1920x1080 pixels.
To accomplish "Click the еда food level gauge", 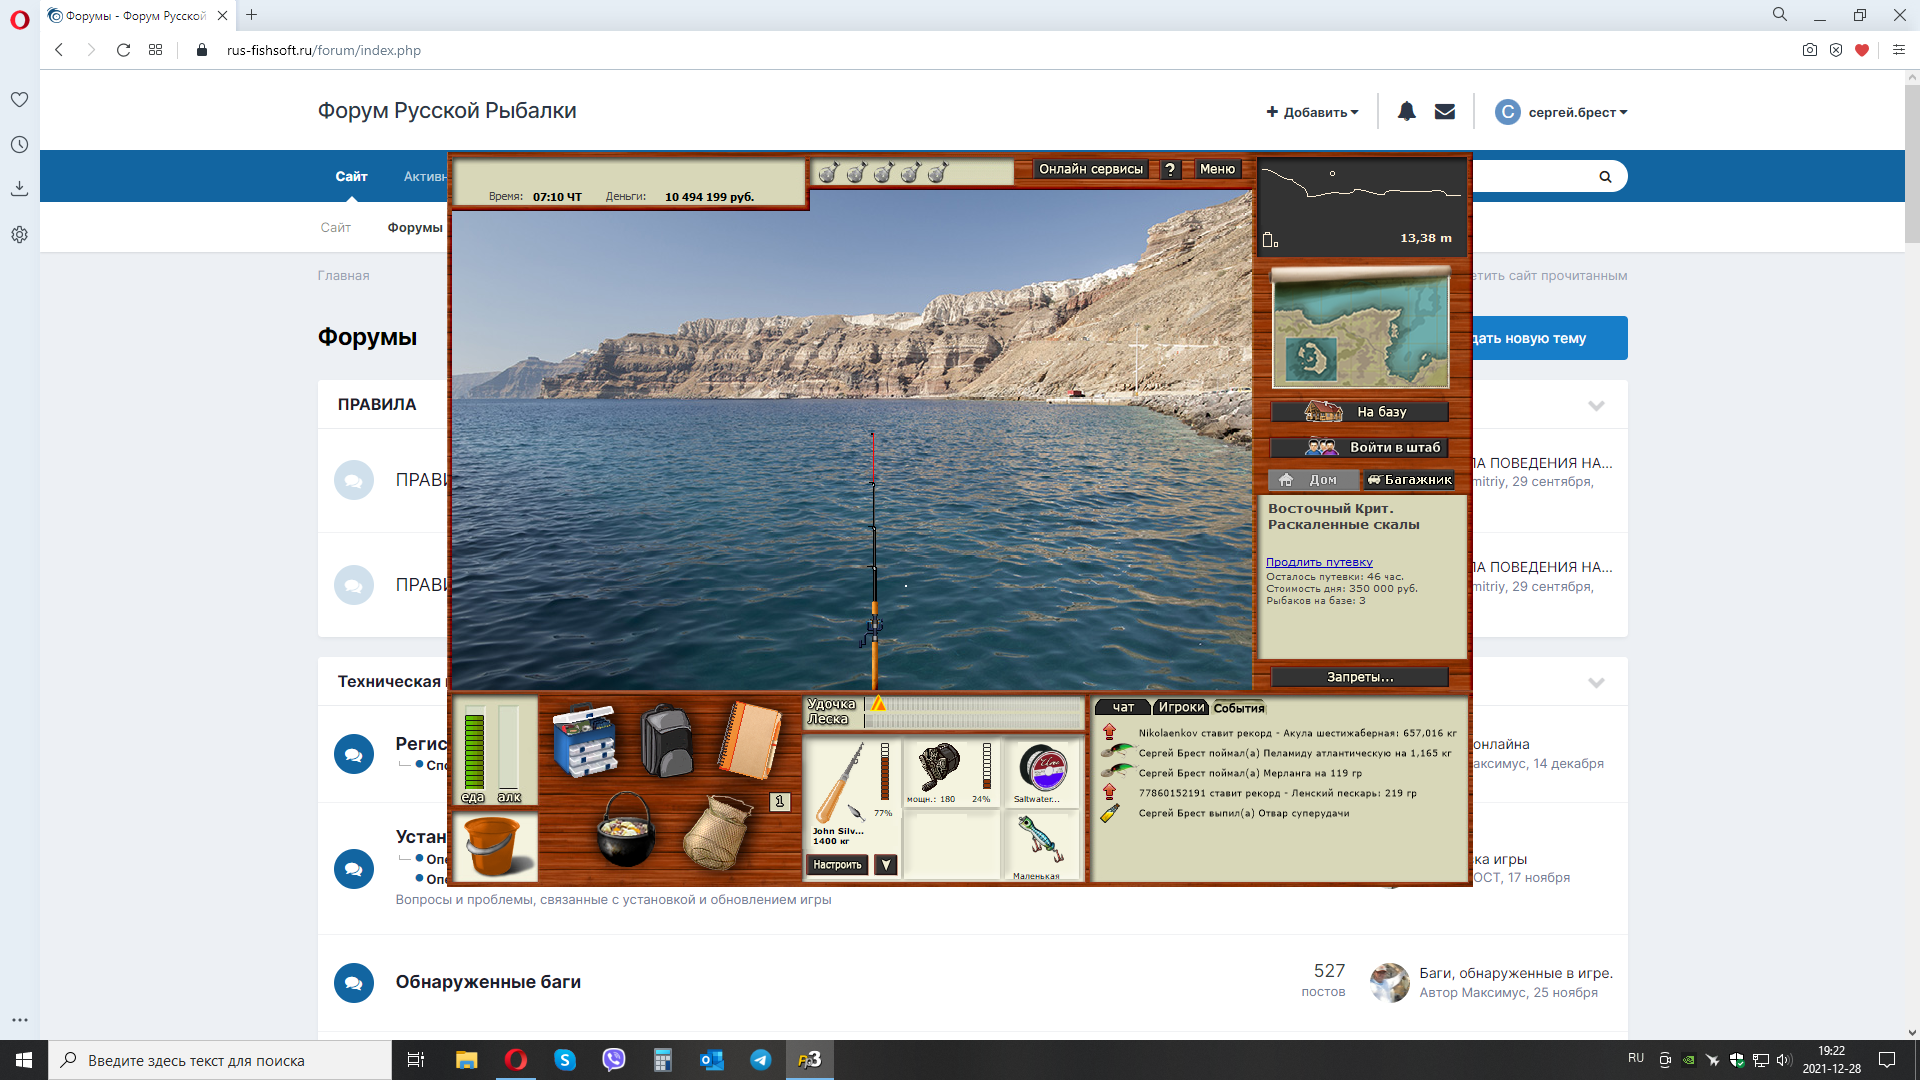I will [474, 751].
